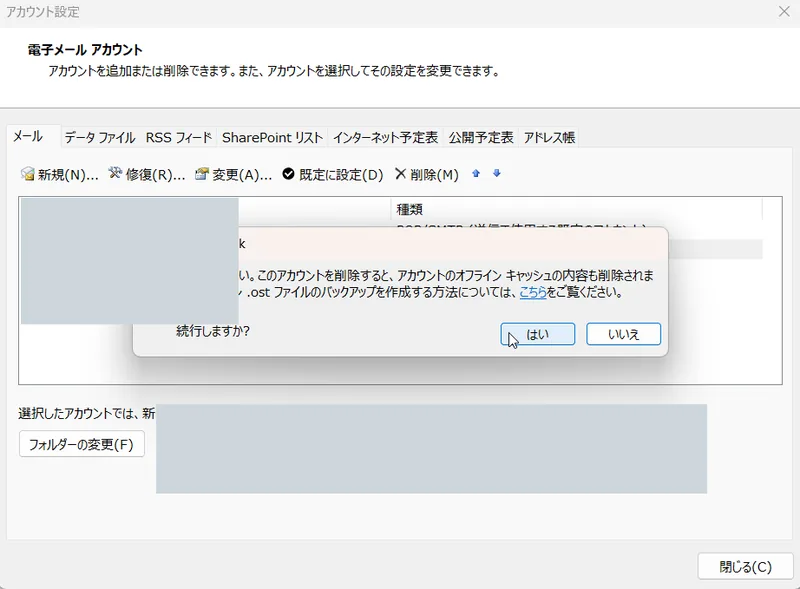Move account up with blue up arrow
The image size is (800, 589).
point(476,174)
